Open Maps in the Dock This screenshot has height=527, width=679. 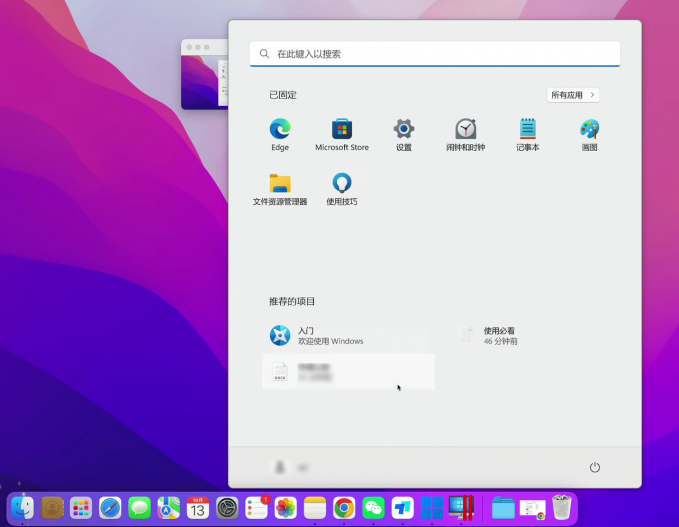168,508
